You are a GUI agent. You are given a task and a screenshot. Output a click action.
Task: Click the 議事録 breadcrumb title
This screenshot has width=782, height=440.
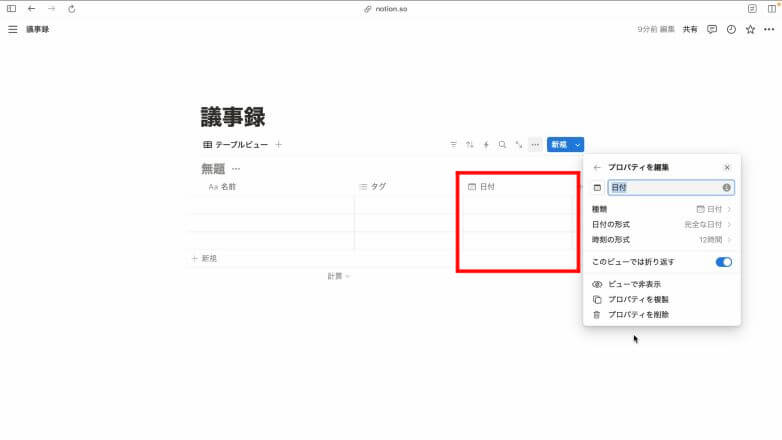38,29
